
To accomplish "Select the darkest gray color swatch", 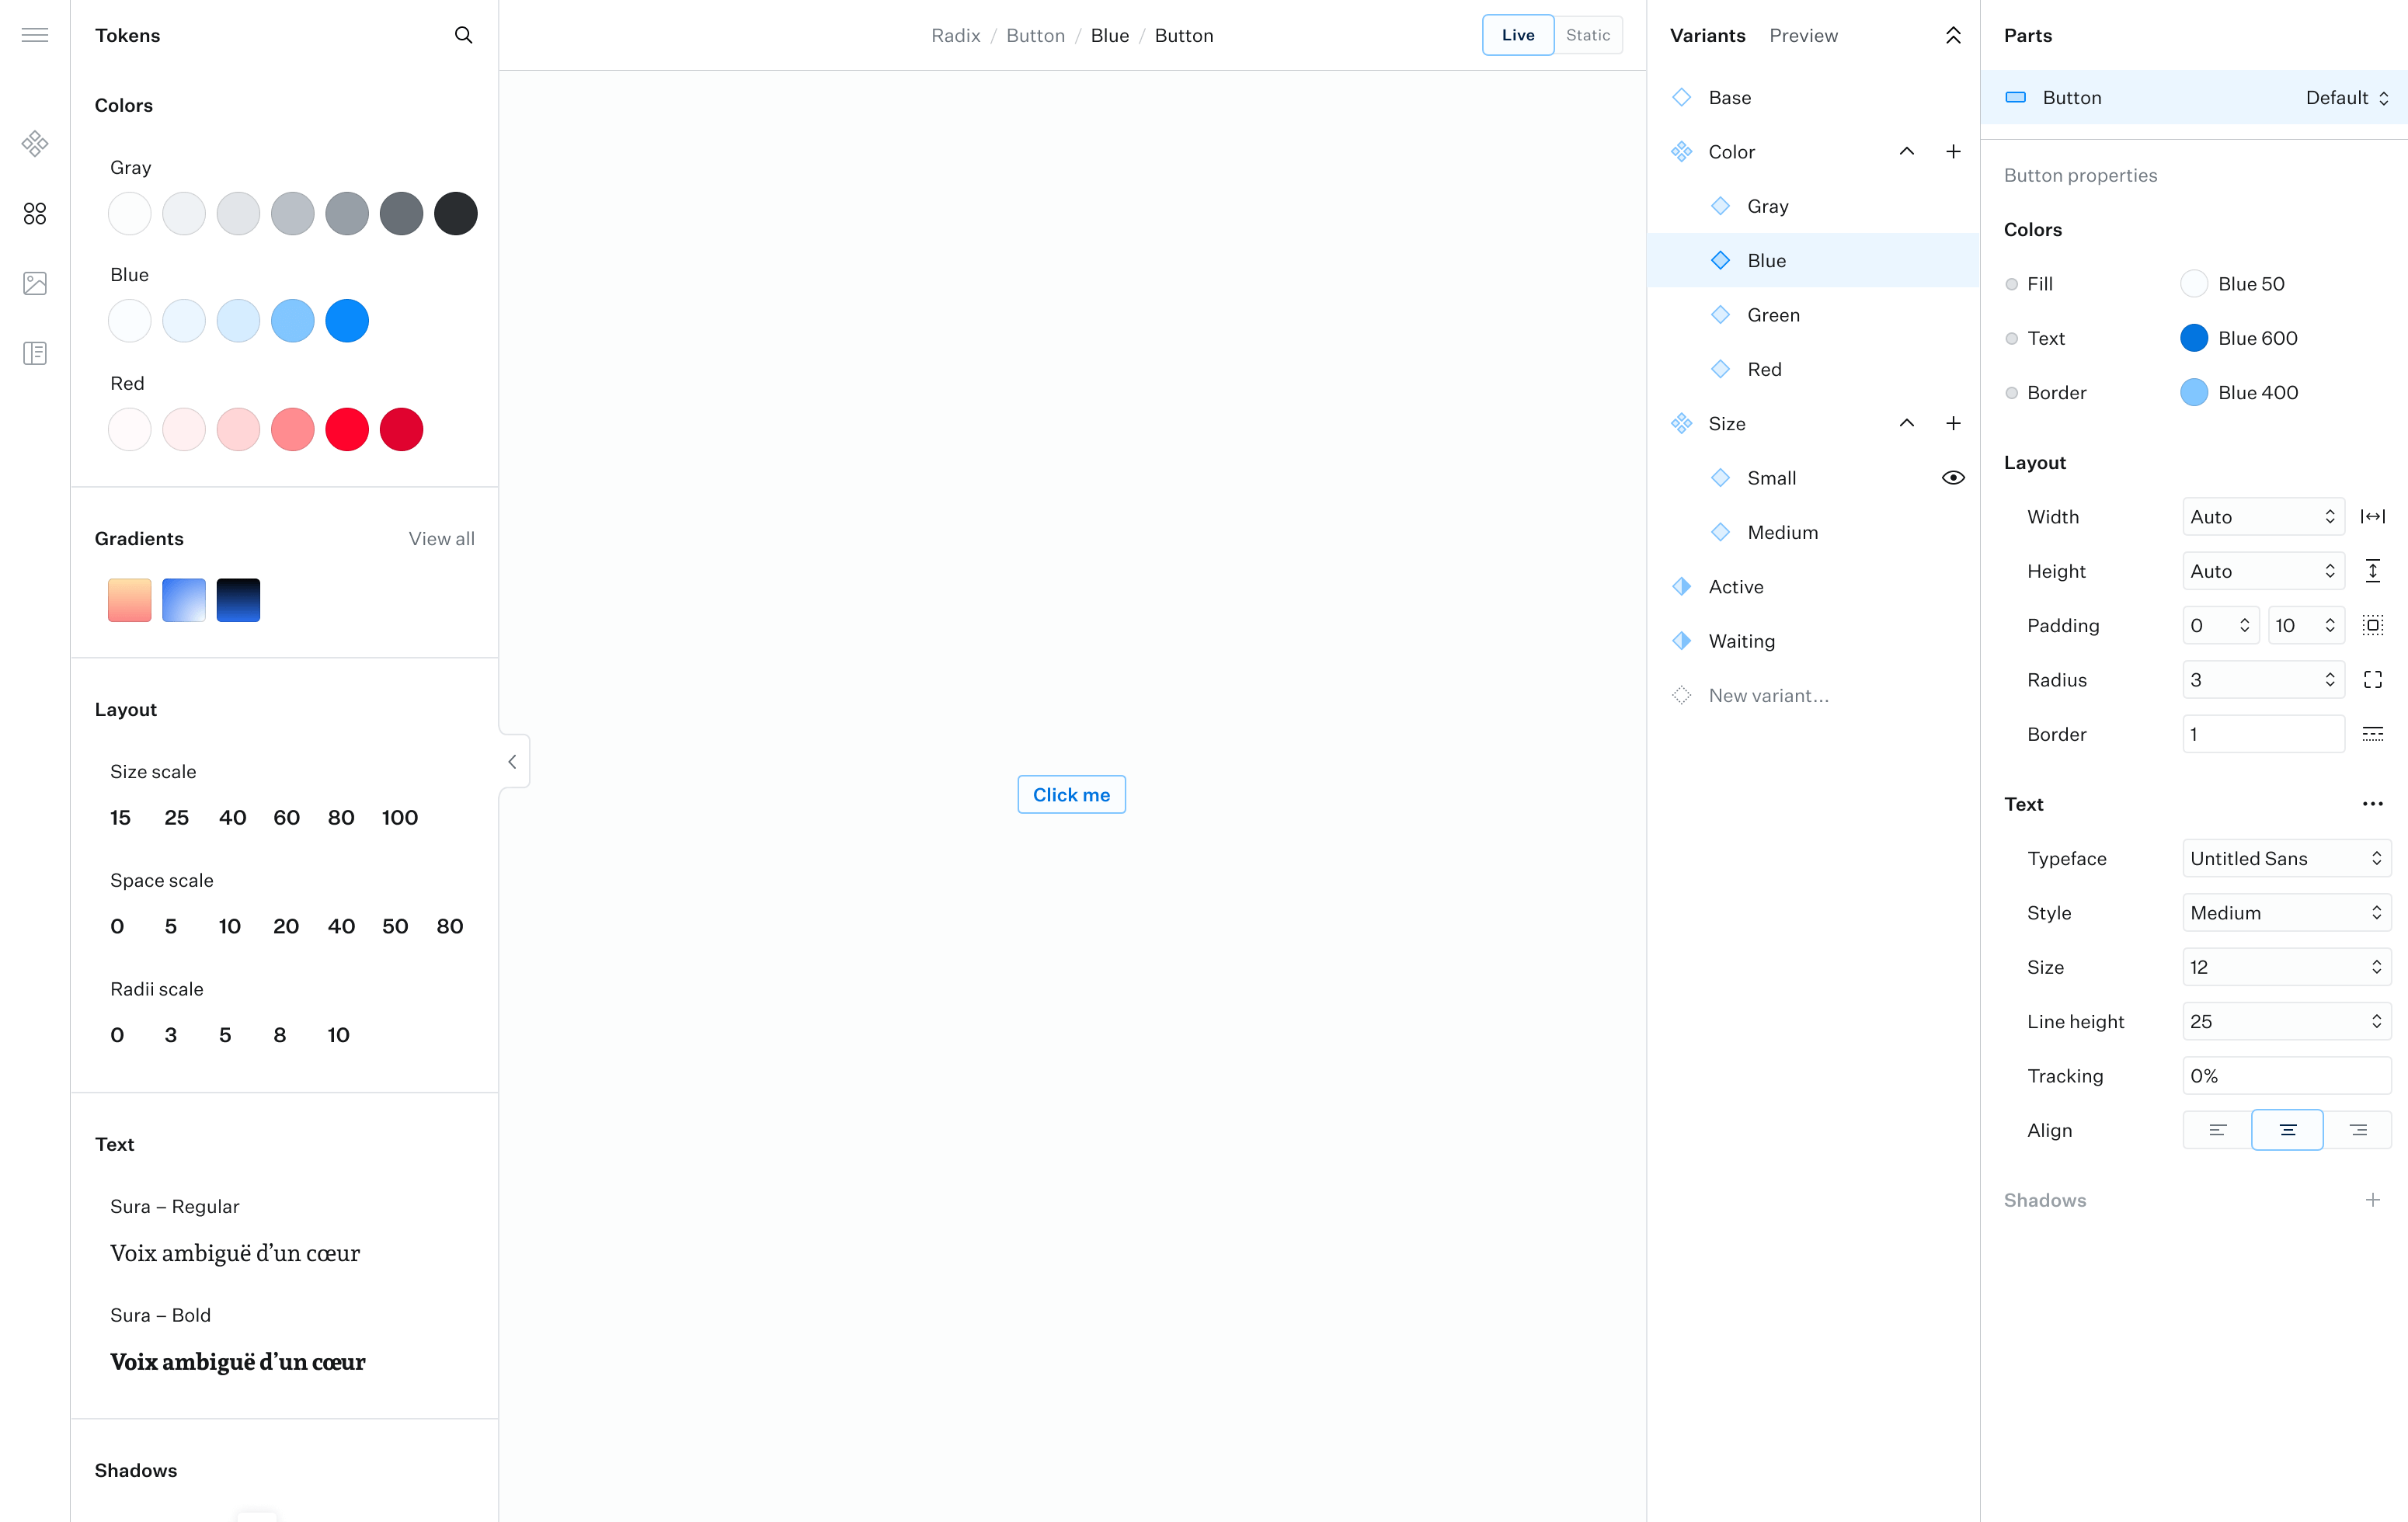I will pos(456,214).
